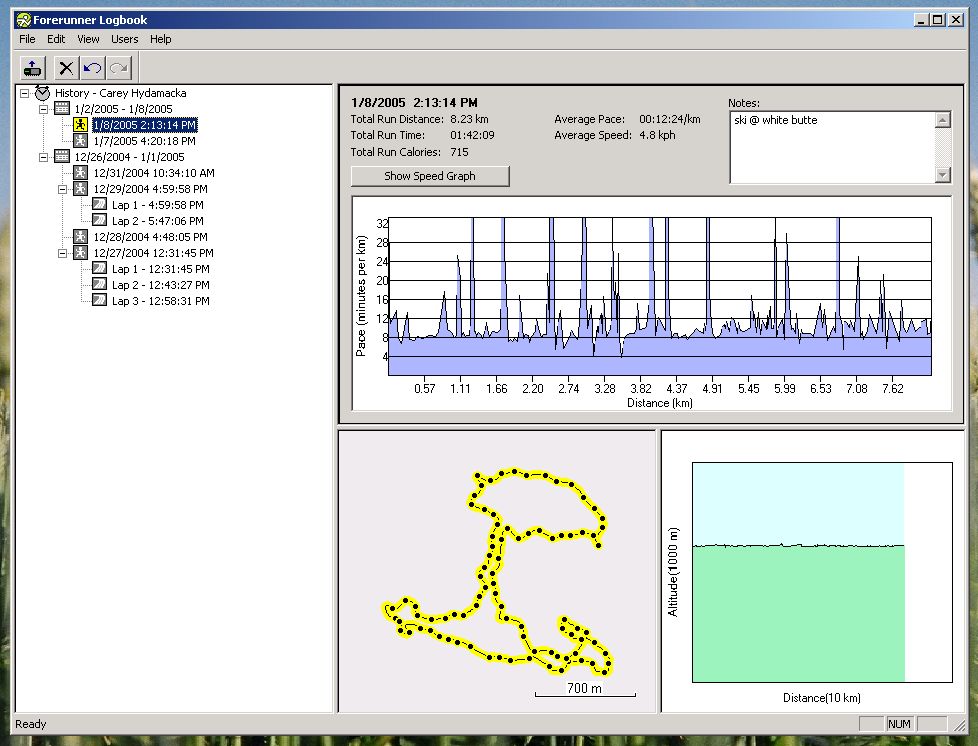This screenshot has width=978, height=746.
Task: Click runner icon for 12/28/2004 4:48:05 PM
Action: [x=80, y=237]
